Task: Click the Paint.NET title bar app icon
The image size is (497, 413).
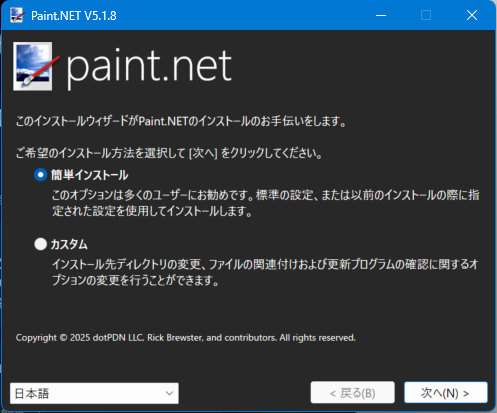Action: point(17,15)
